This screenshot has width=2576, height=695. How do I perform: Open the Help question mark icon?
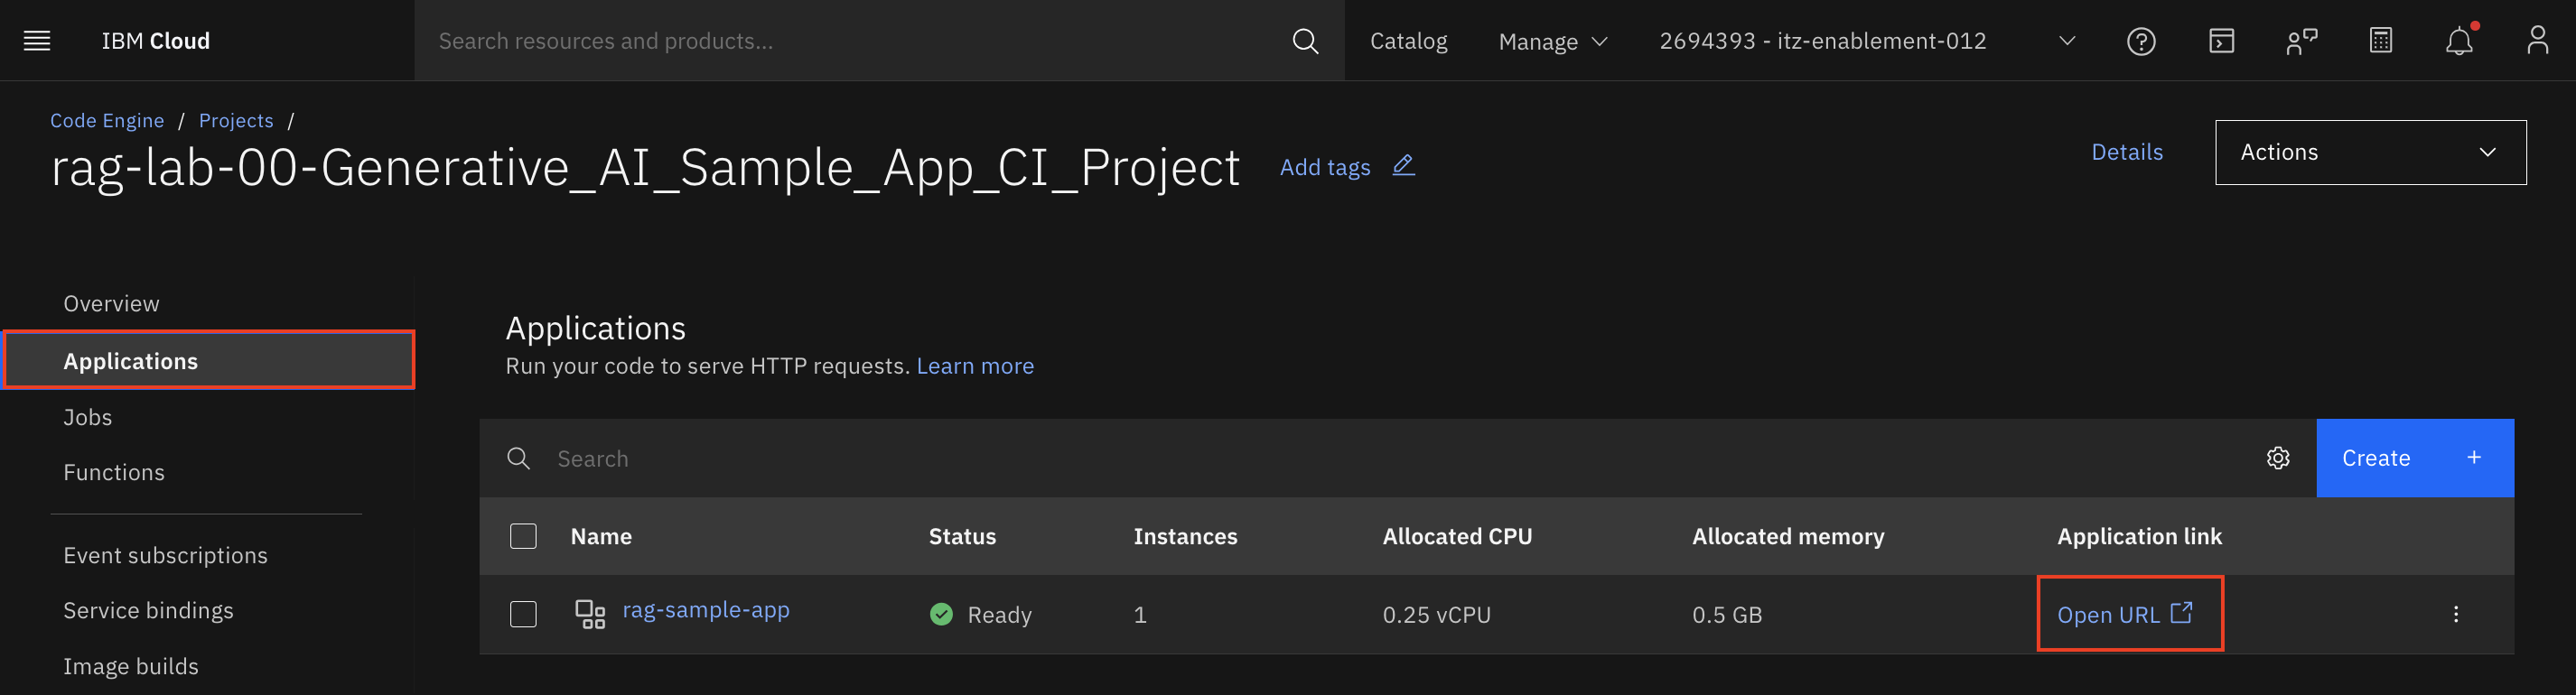pos(2140,41)
